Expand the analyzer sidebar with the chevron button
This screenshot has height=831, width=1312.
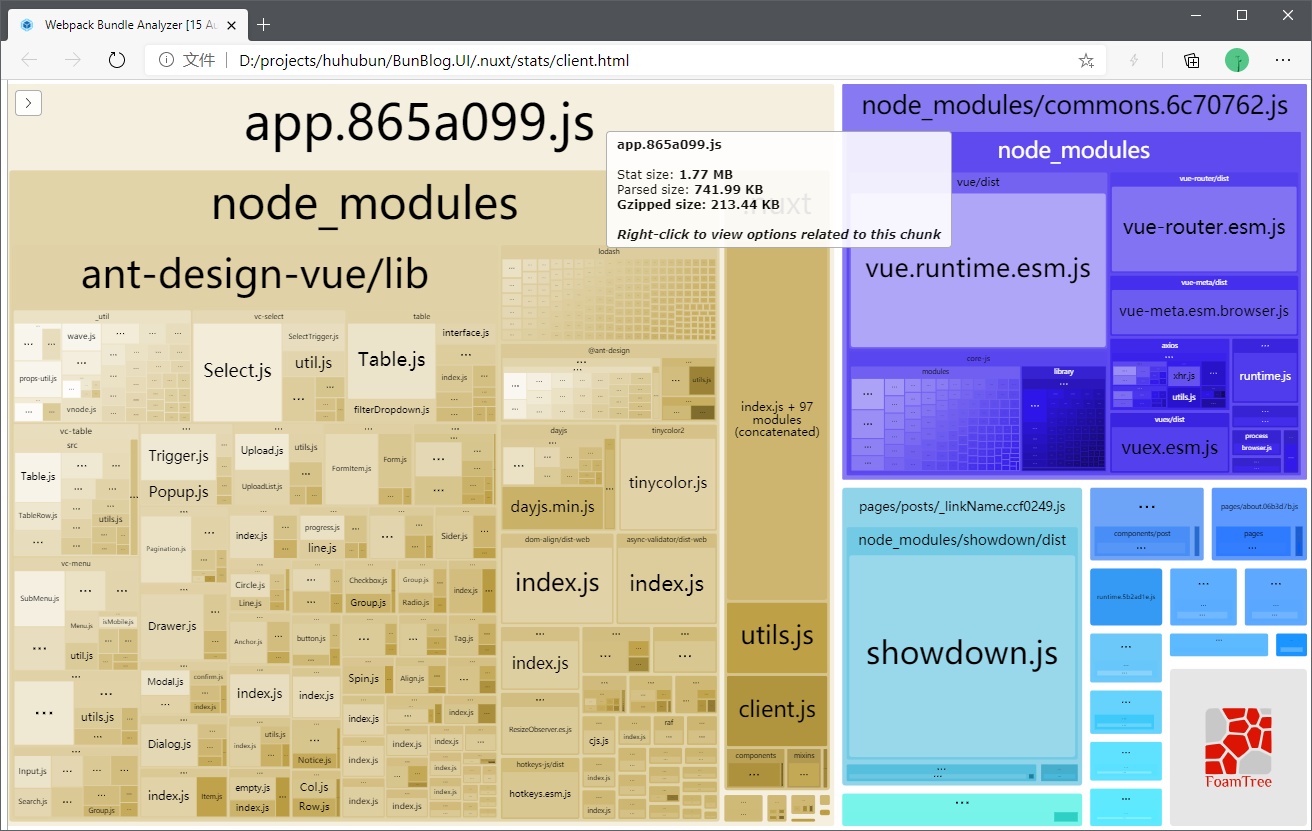point(28,102)
